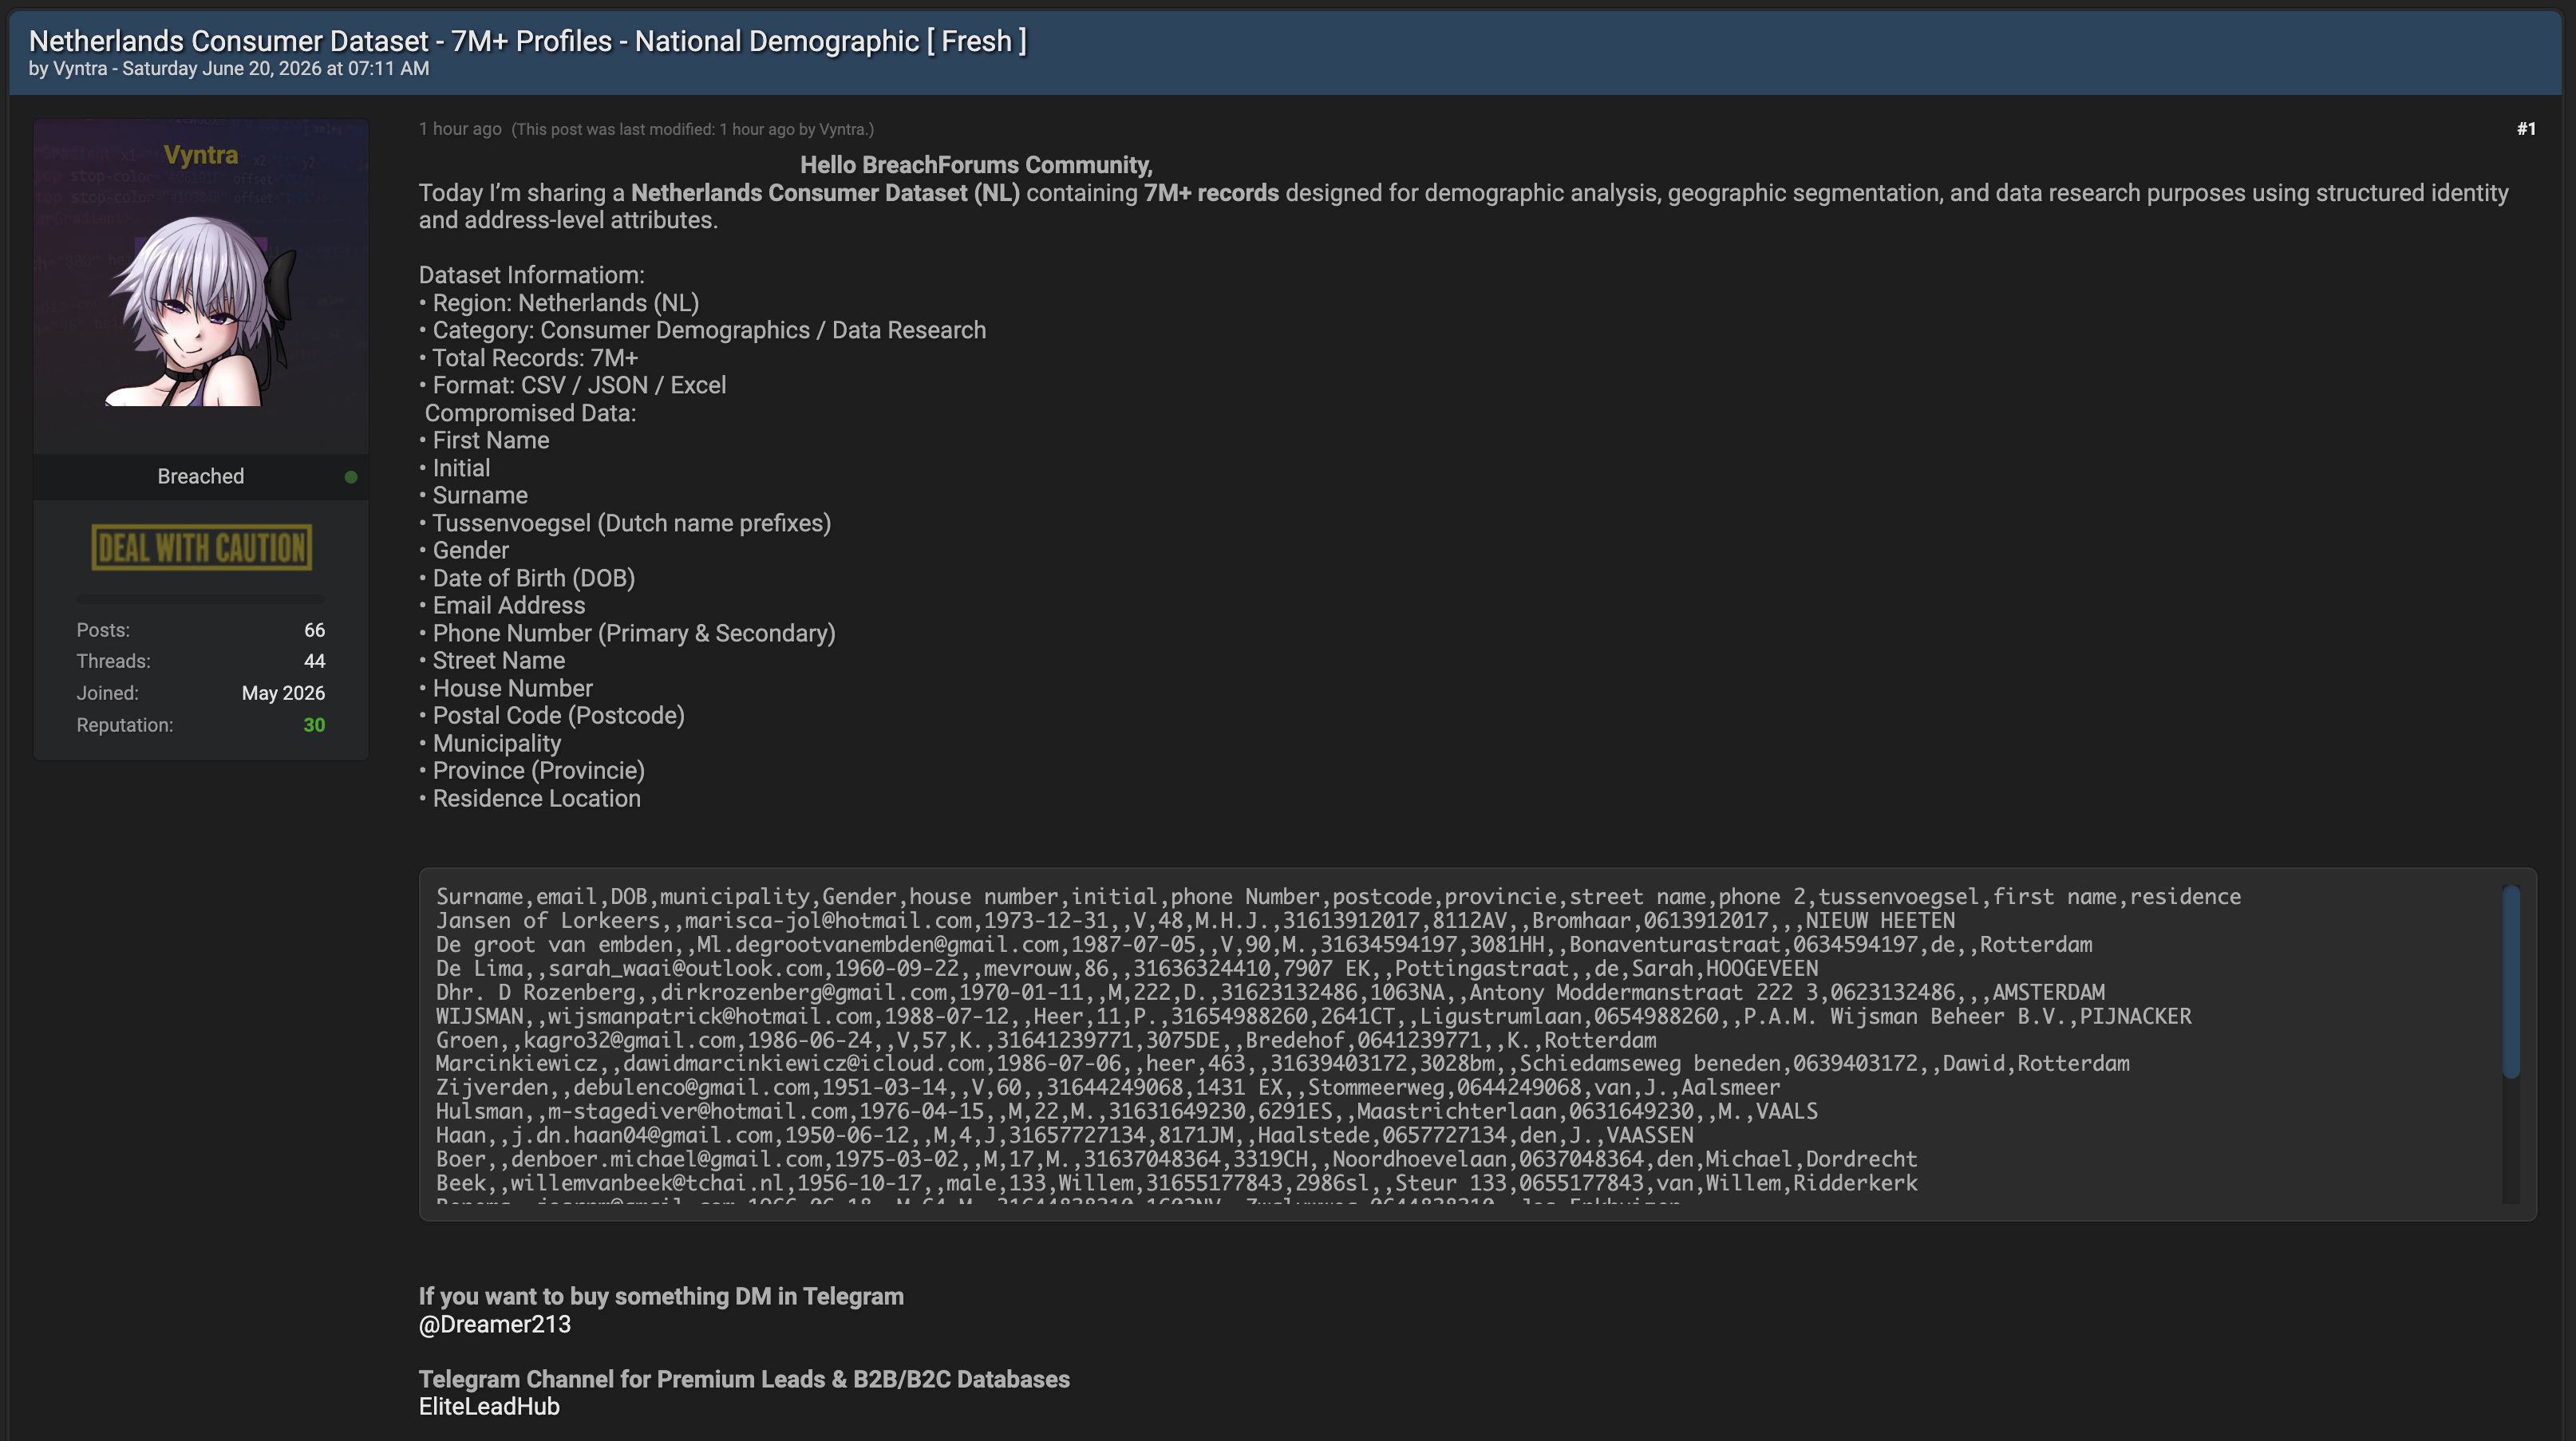Screen dimensions: 2576x1441
Task: Click the 'Category: Consumer Demographics' bullet
Action: 702,330
